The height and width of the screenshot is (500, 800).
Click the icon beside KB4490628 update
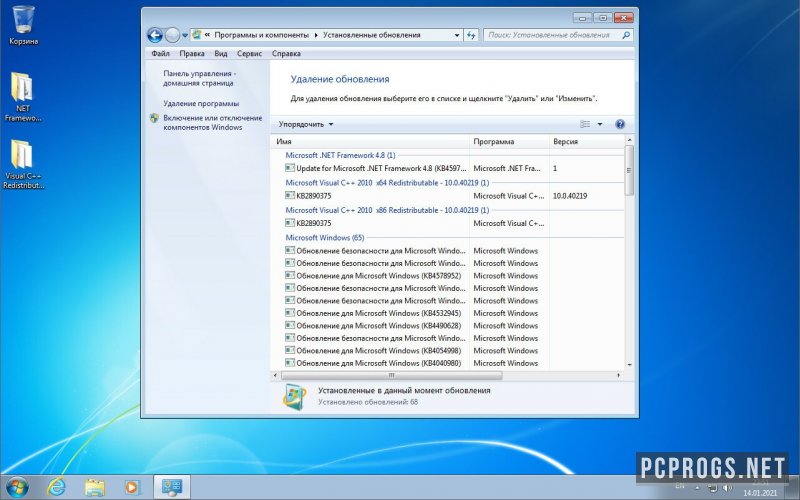pyautogui.click(x=290, y=325)
